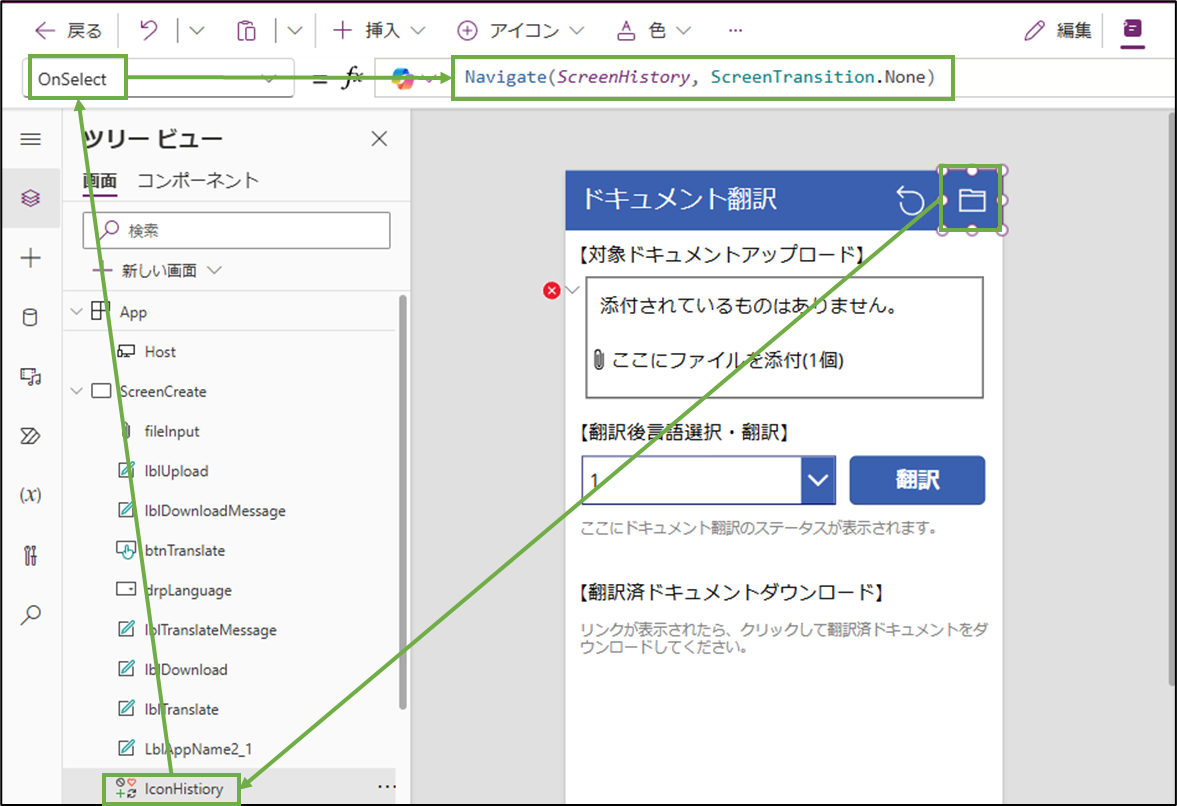1177x806 pixels.
Task: Click the more options ellipsis in toolbar
Action: click(736, 31)
